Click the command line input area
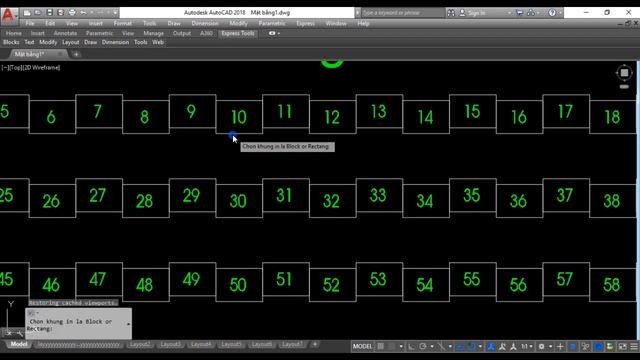640x360 pixels. (78, 324)
